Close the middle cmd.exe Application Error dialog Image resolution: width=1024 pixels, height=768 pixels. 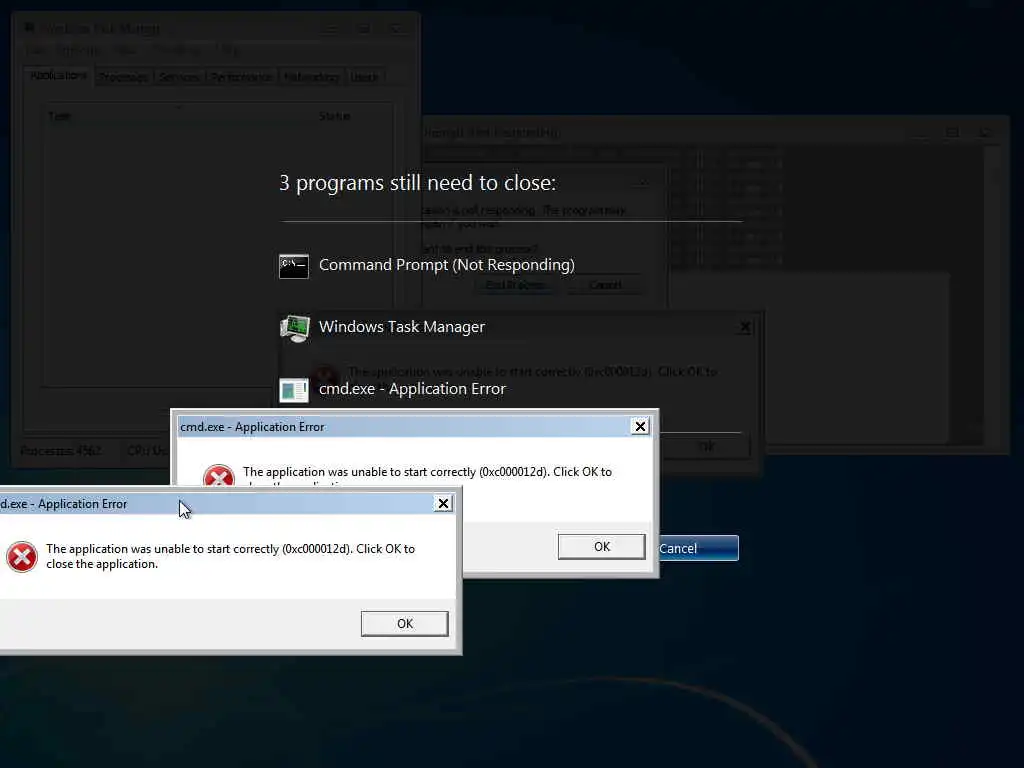640,426
